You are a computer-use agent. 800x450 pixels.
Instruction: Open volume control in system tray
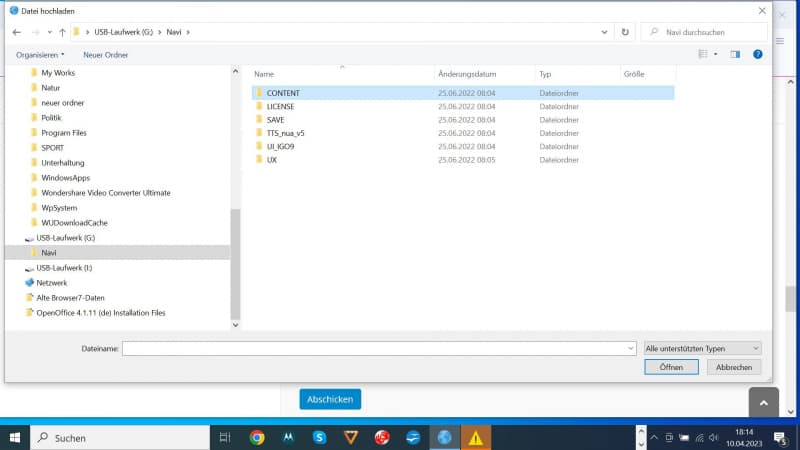(x=713, y=438)
